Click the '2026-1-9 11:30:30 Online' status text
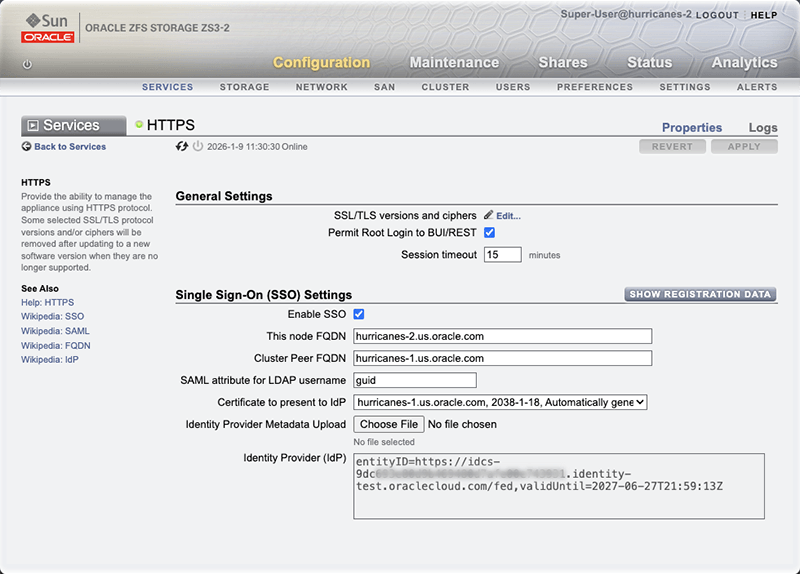Screen dimensions: 800x574 (257, 147)
